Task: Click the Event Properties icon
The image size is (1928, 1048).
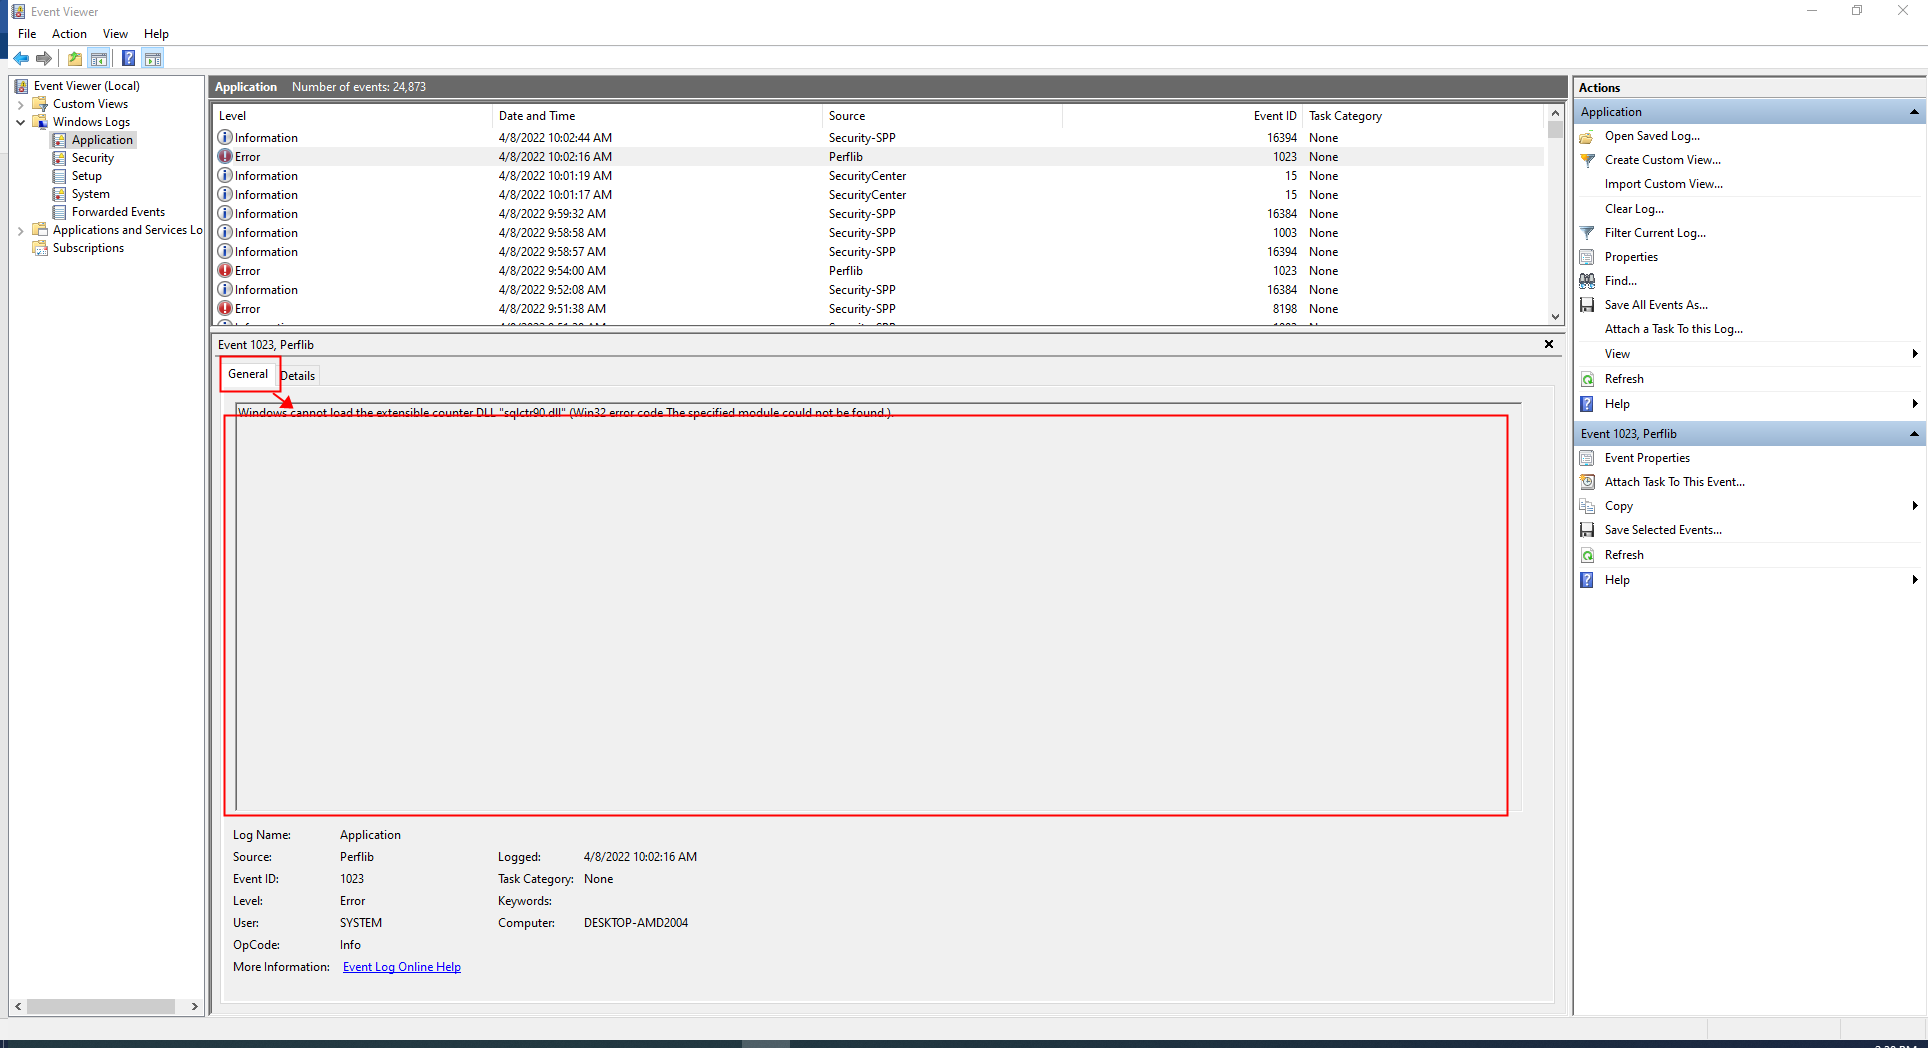Action: [1587, 458]
